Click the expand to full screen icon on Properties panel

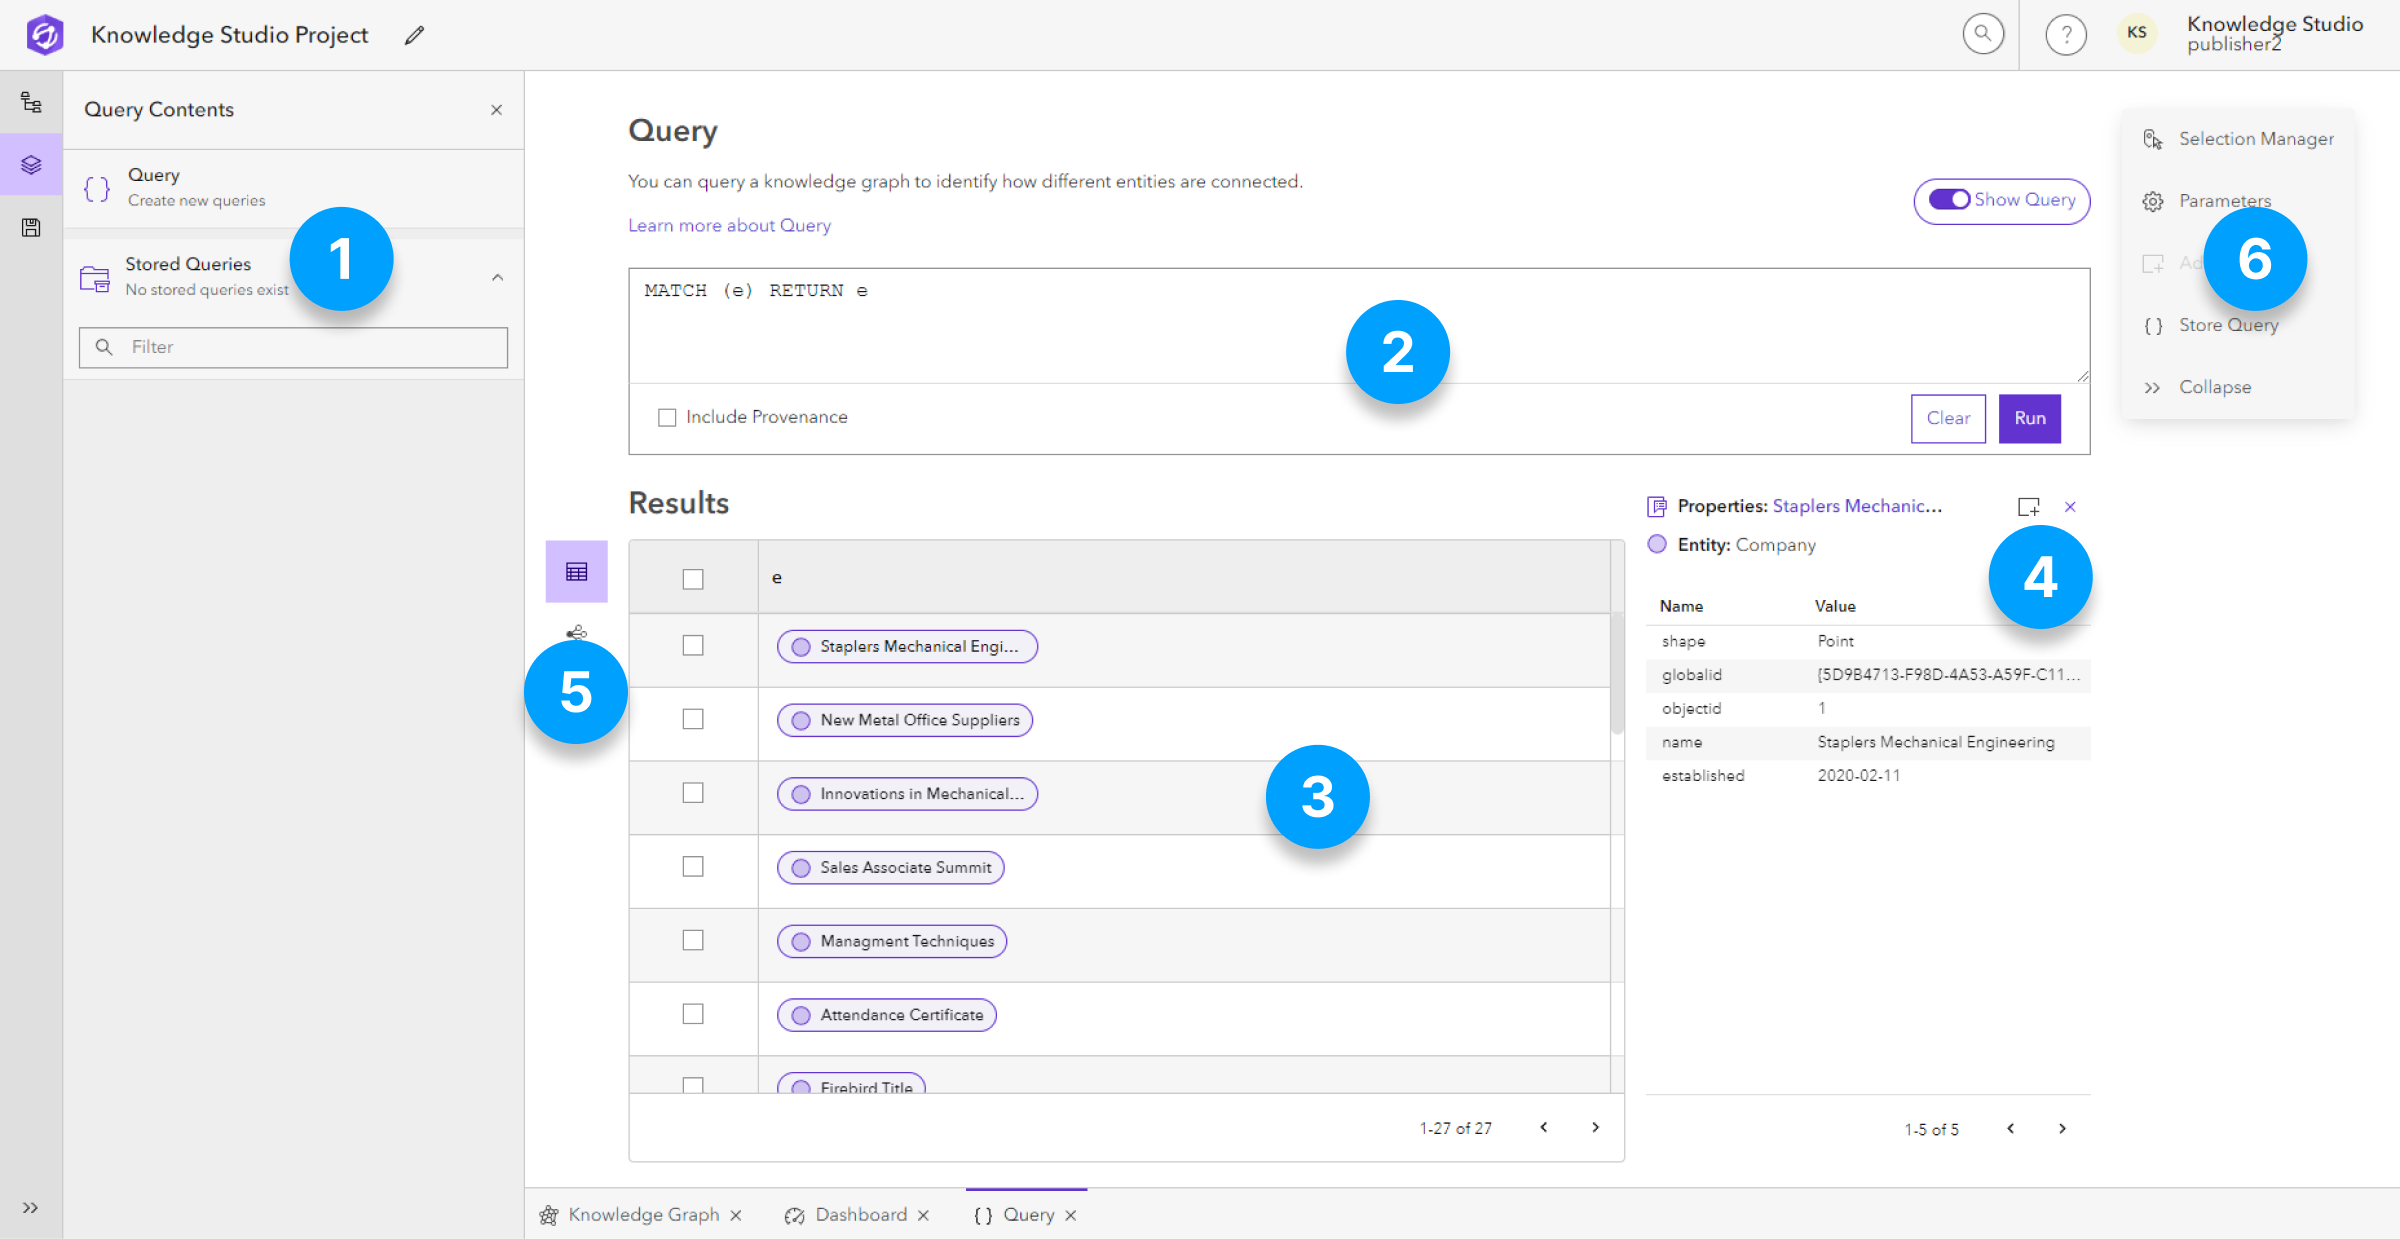(x=2027, y=506)
